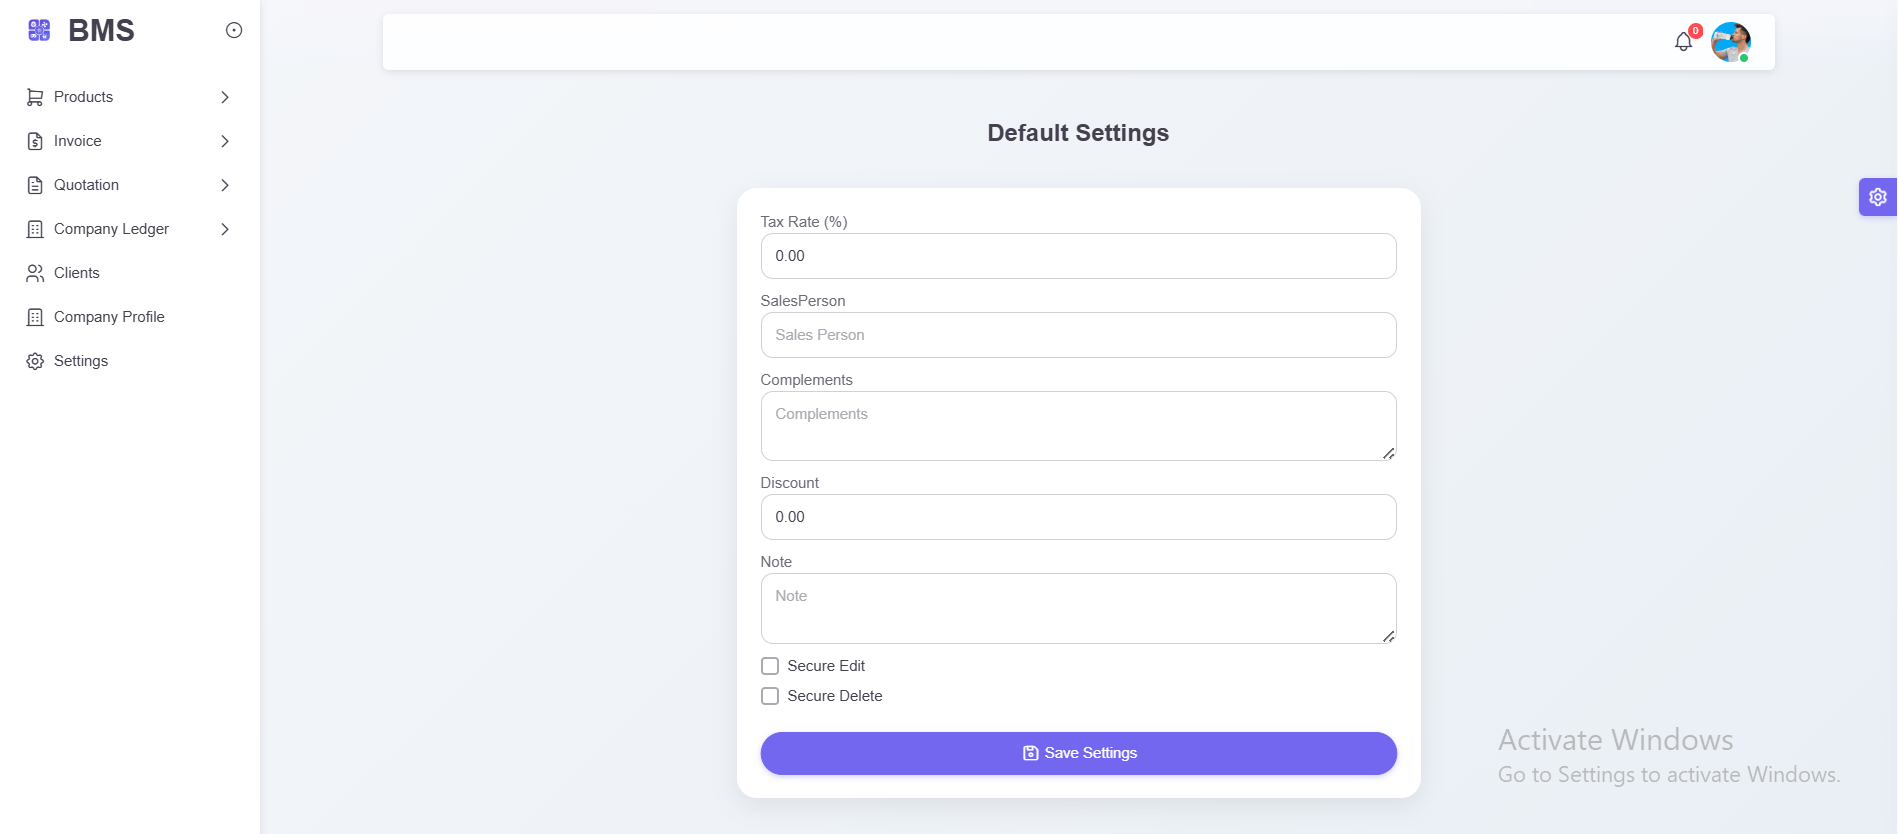
Task: Expand the Company Ledger submenu chevron
Action: [225, 229]
